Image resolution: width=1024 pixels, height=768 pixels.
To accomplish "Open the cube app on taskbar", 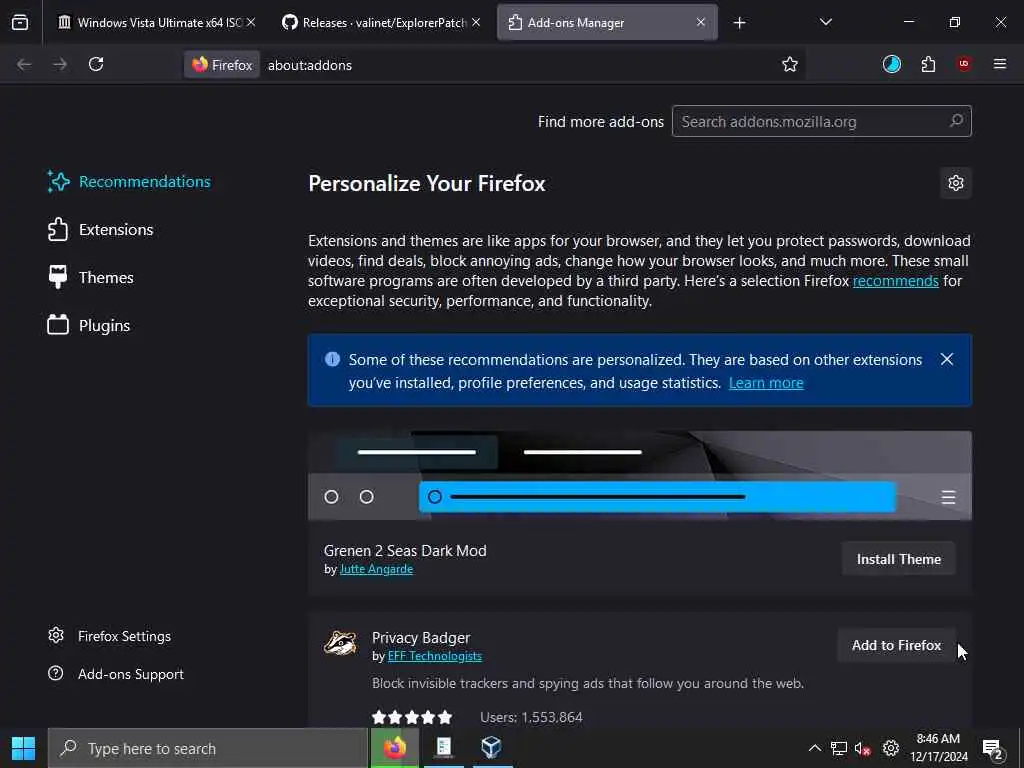I will click(x=492, y=748).
